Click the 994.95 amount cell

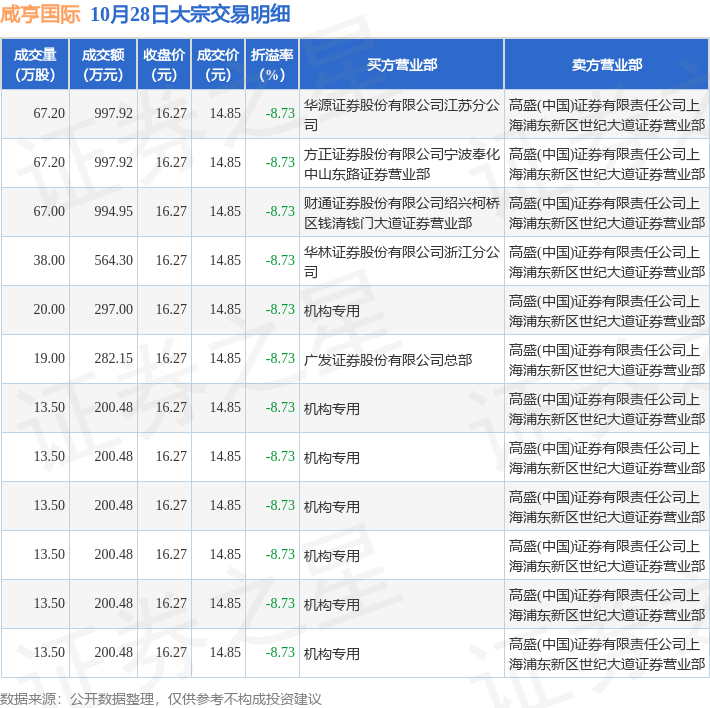click(113, 211)
